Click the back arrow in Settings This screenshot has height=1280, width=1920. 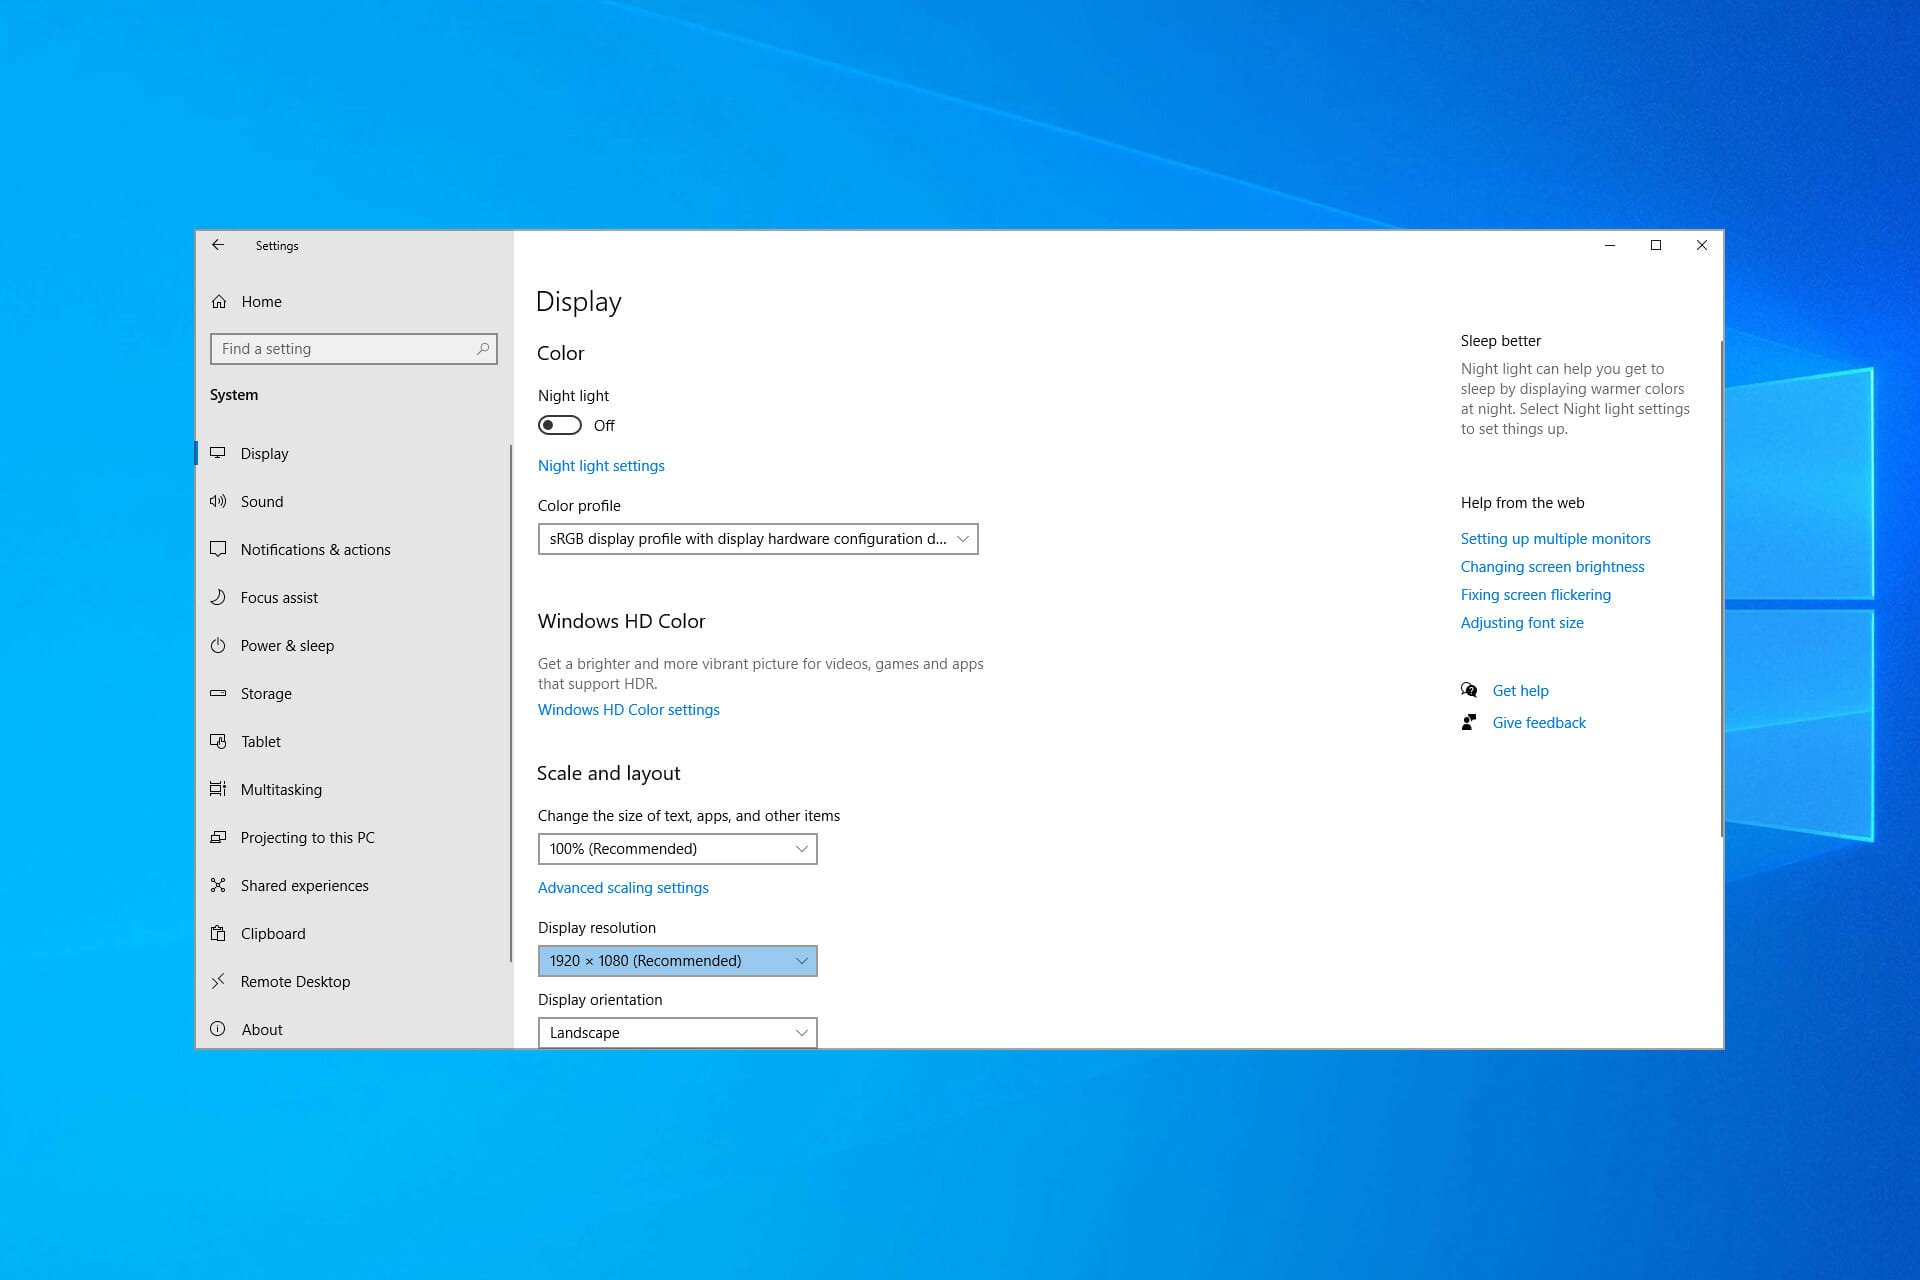218,245
